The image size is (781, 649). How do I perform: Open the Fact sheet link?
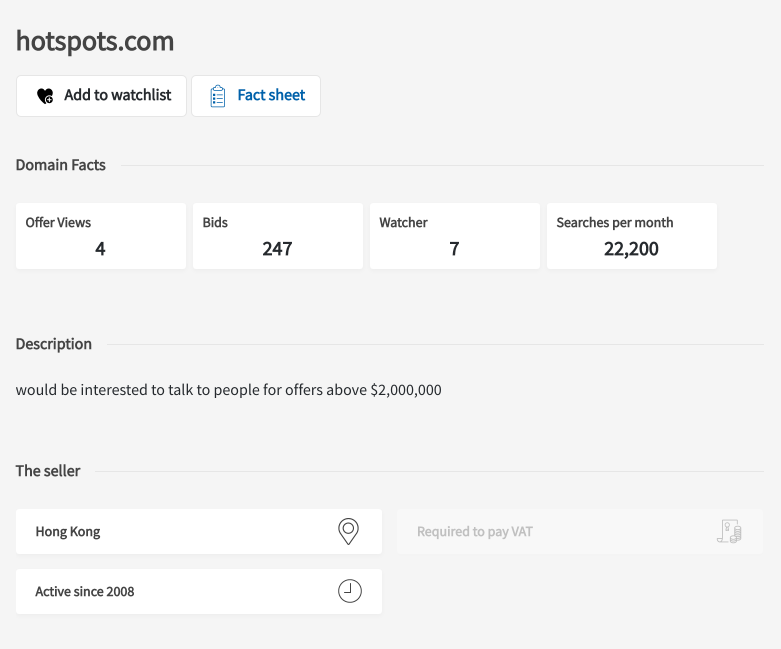pyautogui.click(x=271, y=96)
